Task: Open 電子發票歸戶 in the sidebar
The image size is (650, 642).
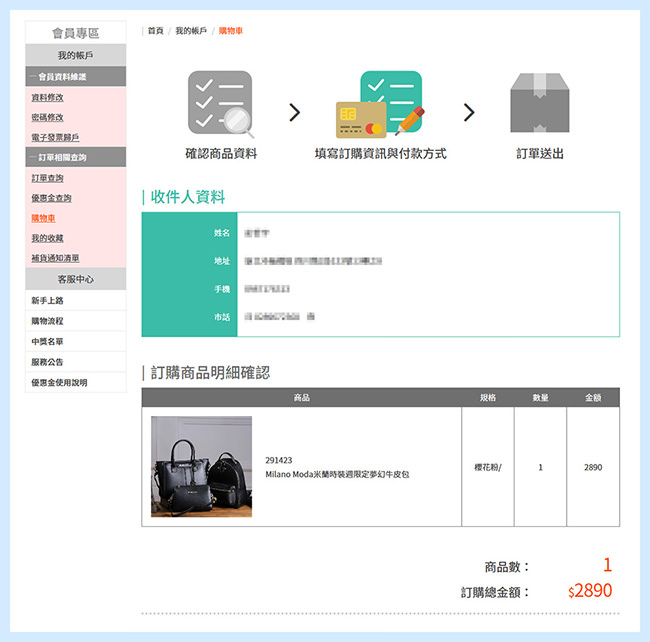Action: [x=55, y=137]
